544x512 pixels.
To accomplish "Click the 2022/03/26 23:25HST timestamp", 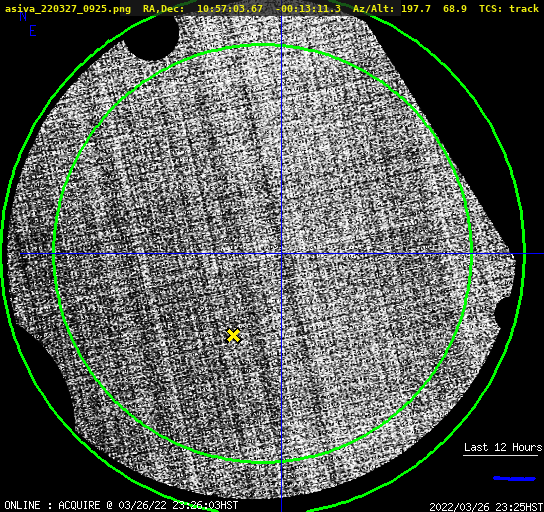I will [486, 506].
